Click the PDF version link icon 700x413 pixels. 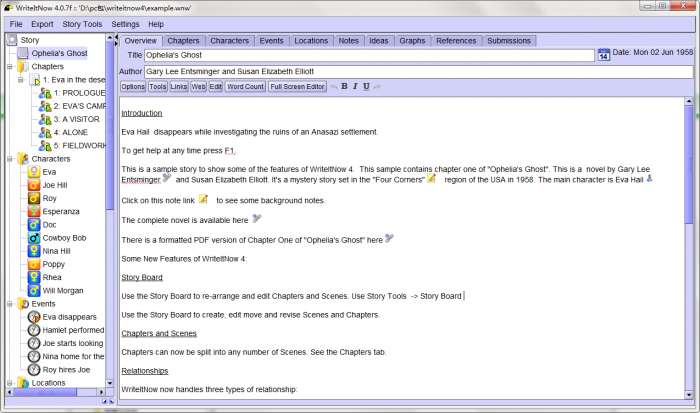[390, 238]
